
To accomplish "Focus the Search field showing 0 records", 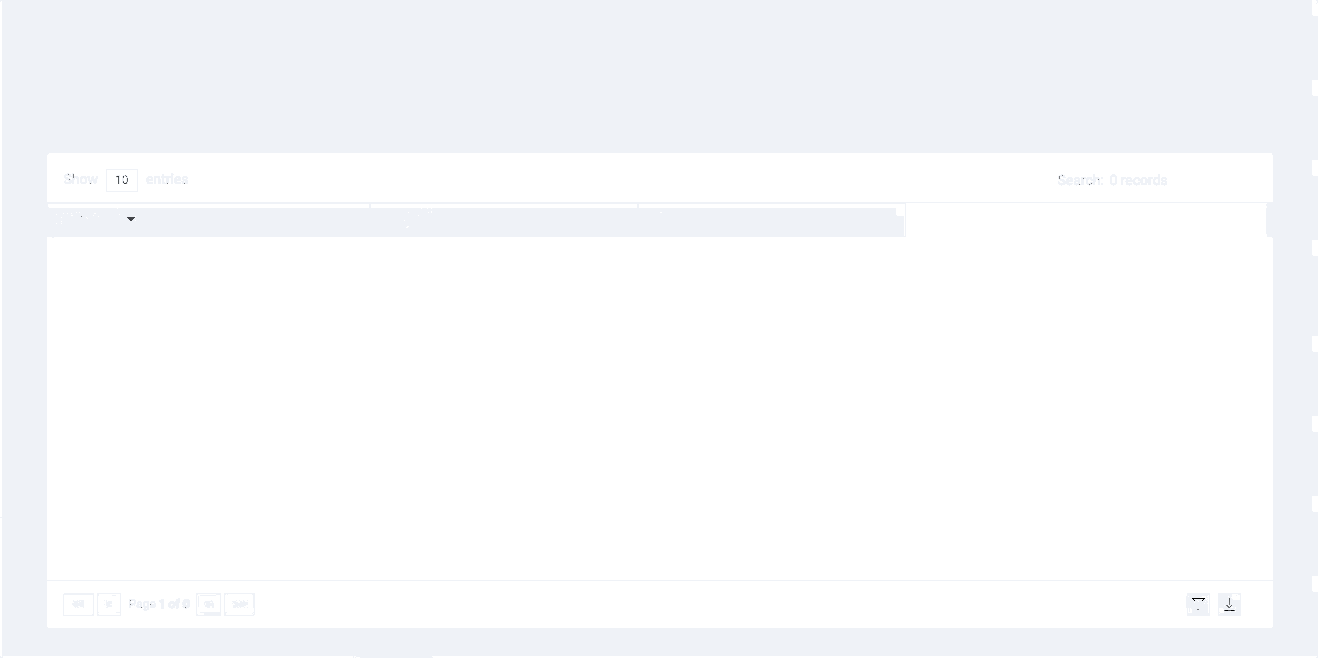I will pyautogui.click(x=1180, y=180).
